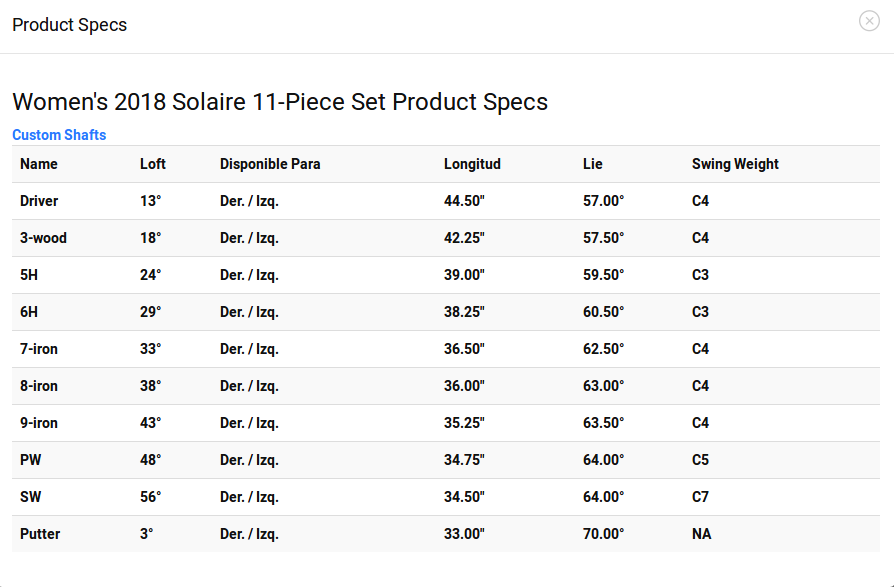This screenshot has width=894, height=587.
Task: Click the 44.50" length value
Action: tap(464, 201)
